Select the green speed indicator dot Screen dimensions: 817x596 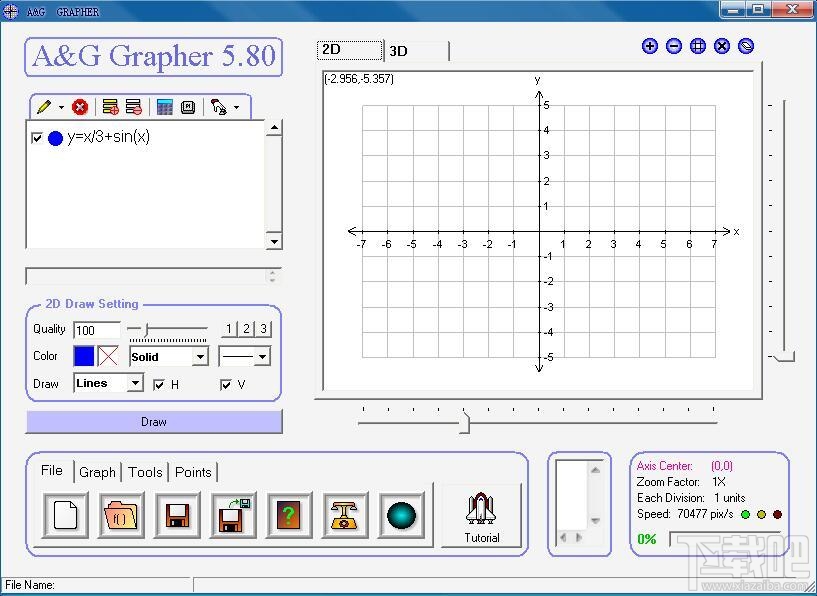coord(746,515)
